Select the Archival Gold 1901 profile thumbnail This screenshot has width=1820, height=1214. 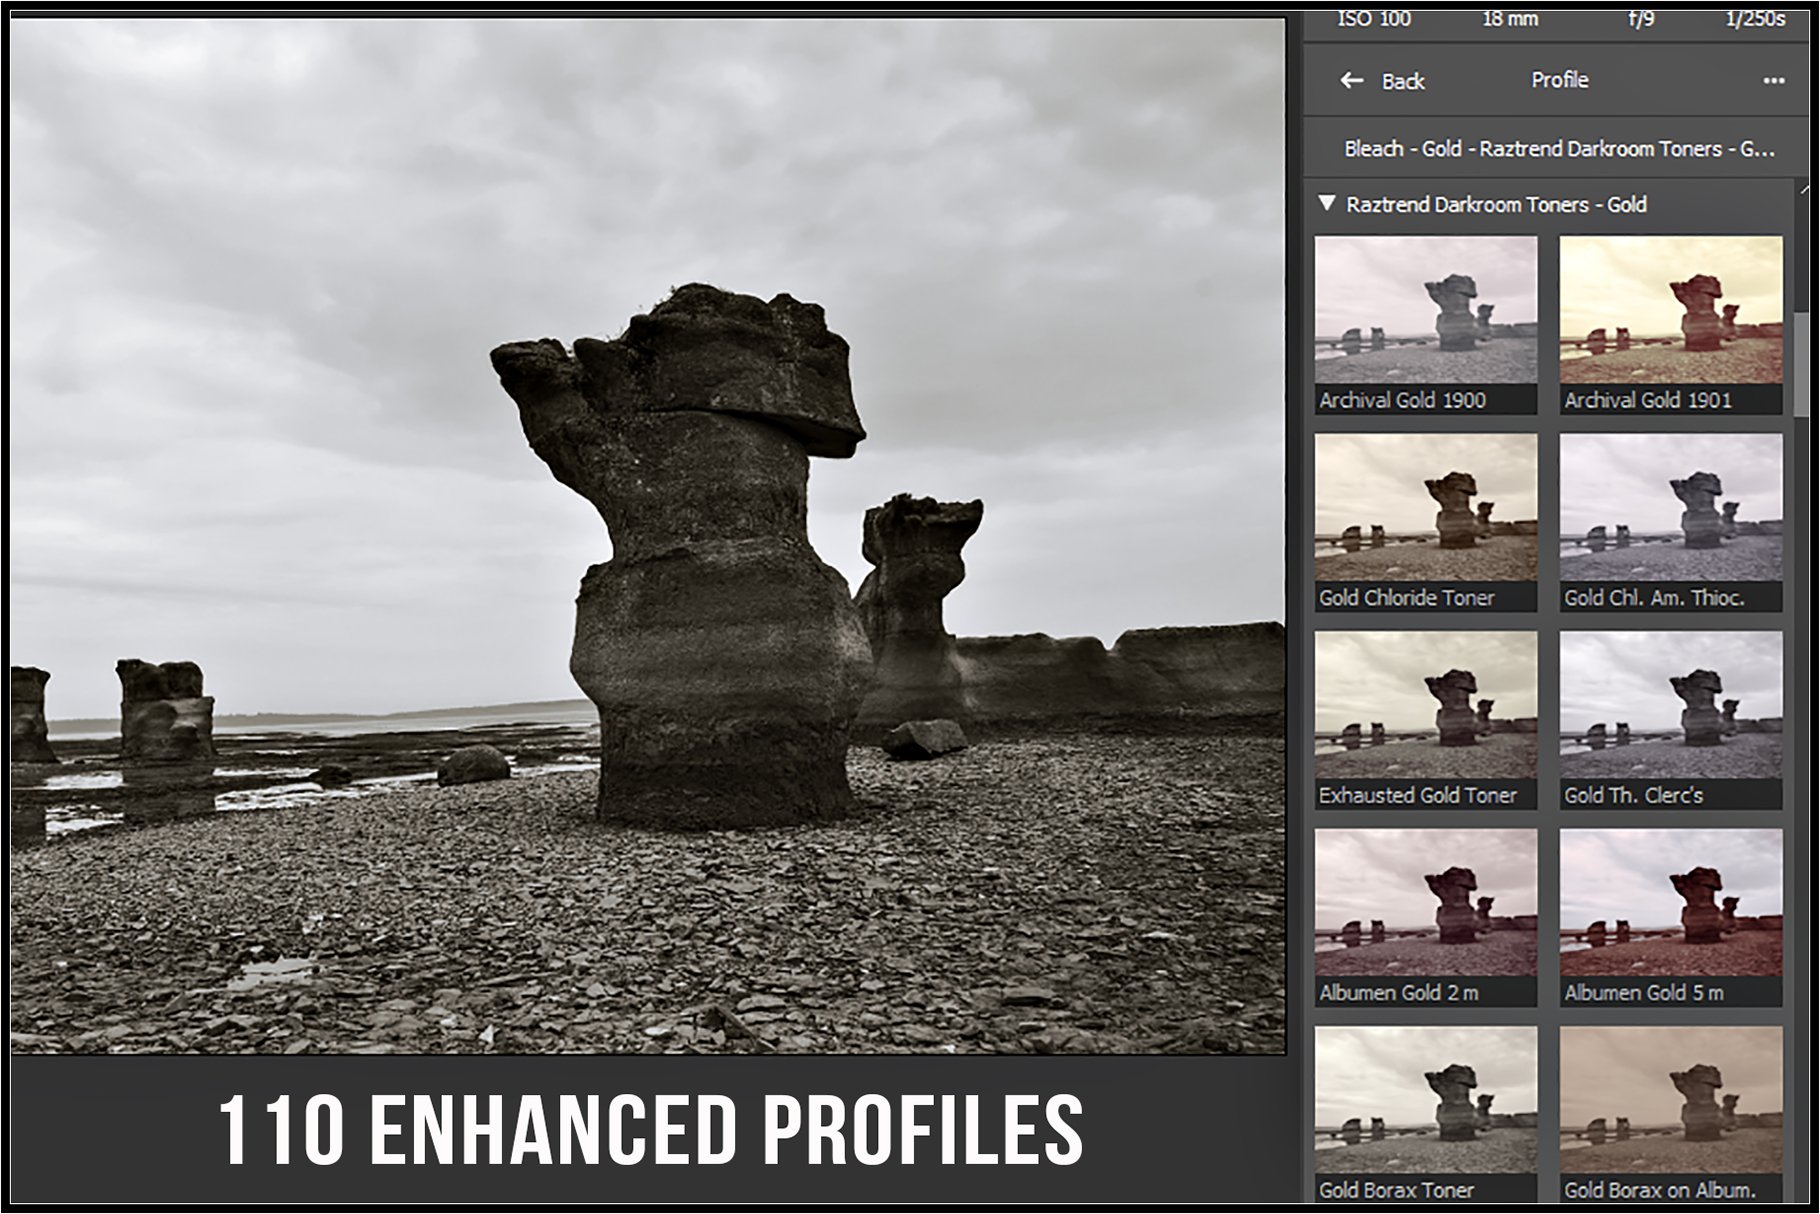tap(1671, 325)
